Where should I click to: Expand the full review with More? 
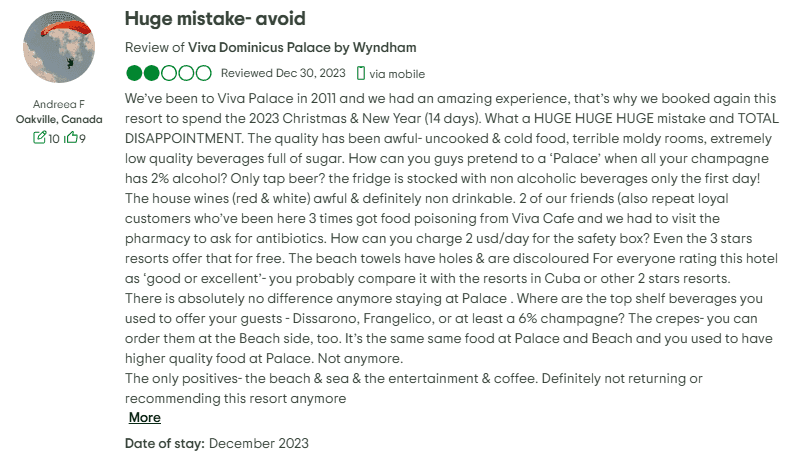coord(144,417)
